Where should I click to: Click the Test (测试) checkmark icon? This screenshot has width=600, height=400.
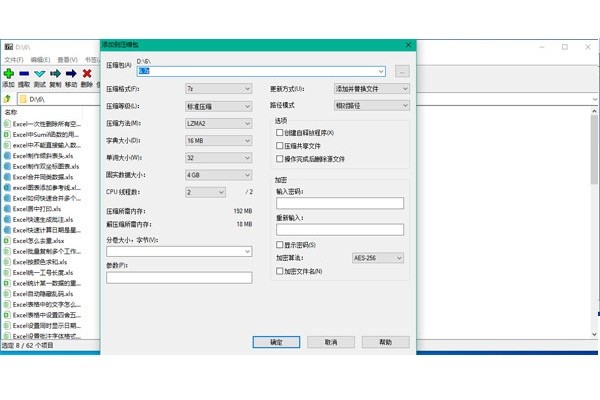tap(40, 73)
